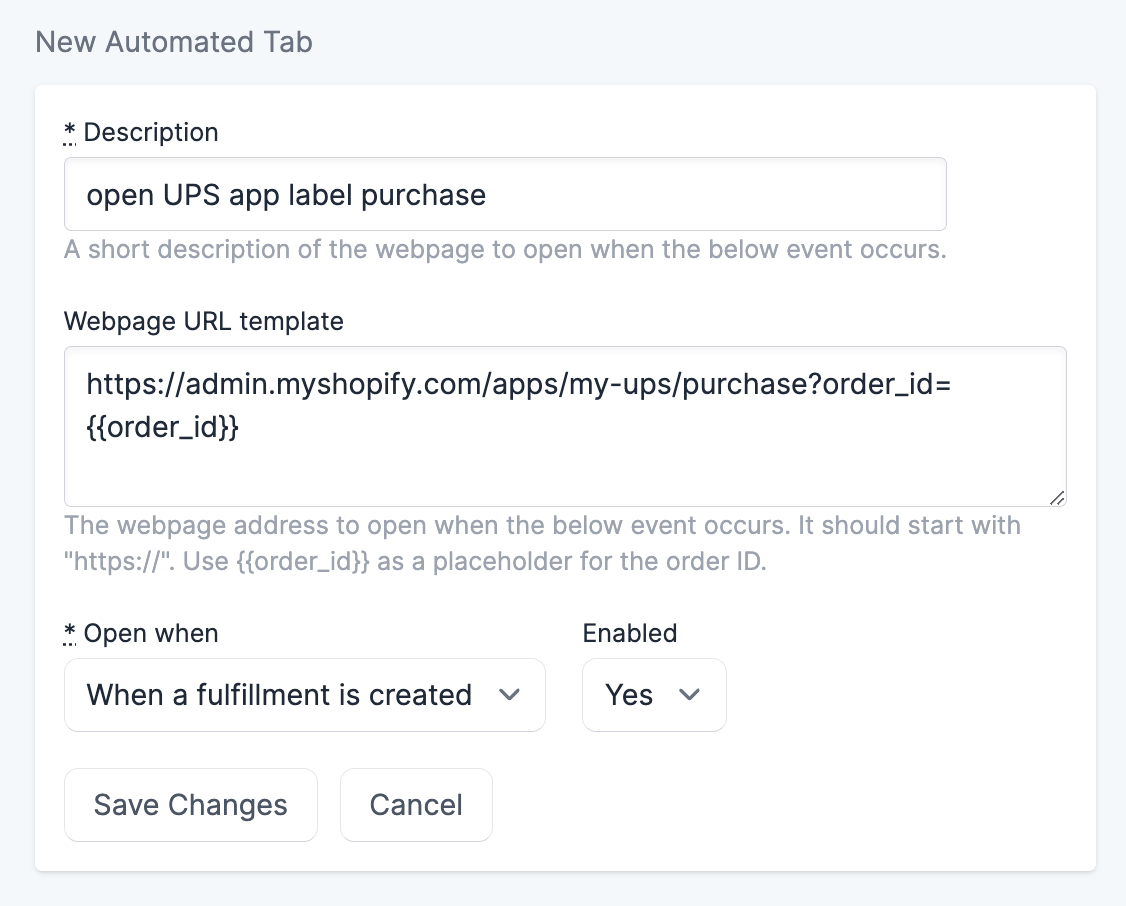Screen dimensions: 1126x906
Task: Click the Enabled label above the Yes select
Action: click(630, 633)
